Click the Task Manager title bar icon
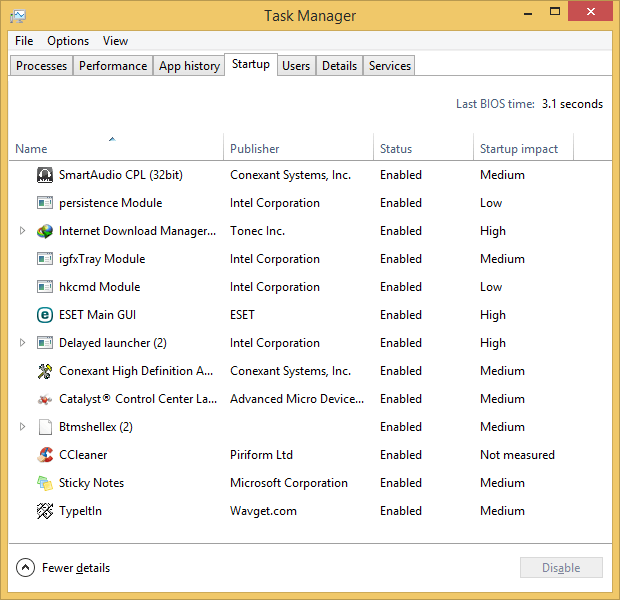620x600 pixels. (x=18, y=16)
